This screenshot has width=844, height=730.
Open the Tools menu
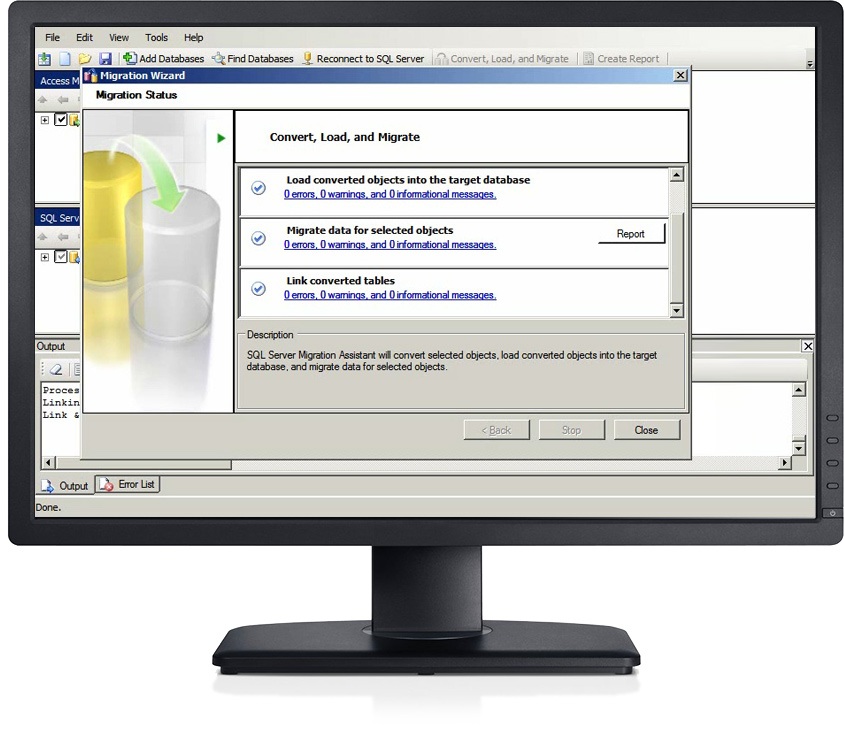[156, 38]
